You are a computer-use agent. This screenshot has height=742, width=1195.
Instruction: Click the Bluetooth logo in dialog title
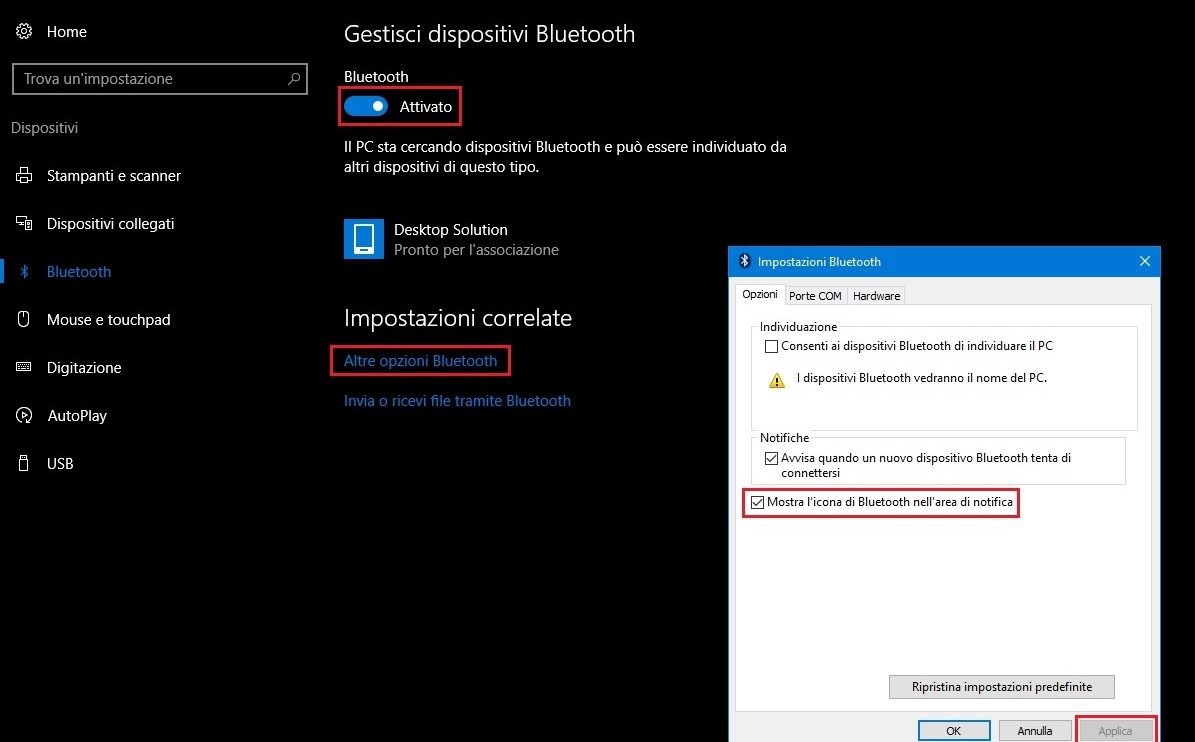point(745,261)
